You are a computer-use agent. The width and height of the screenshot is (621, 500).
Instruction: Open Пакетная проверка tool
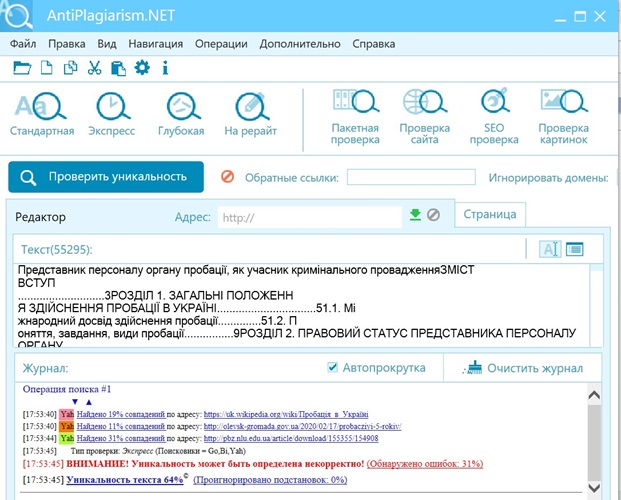point(355,117)
